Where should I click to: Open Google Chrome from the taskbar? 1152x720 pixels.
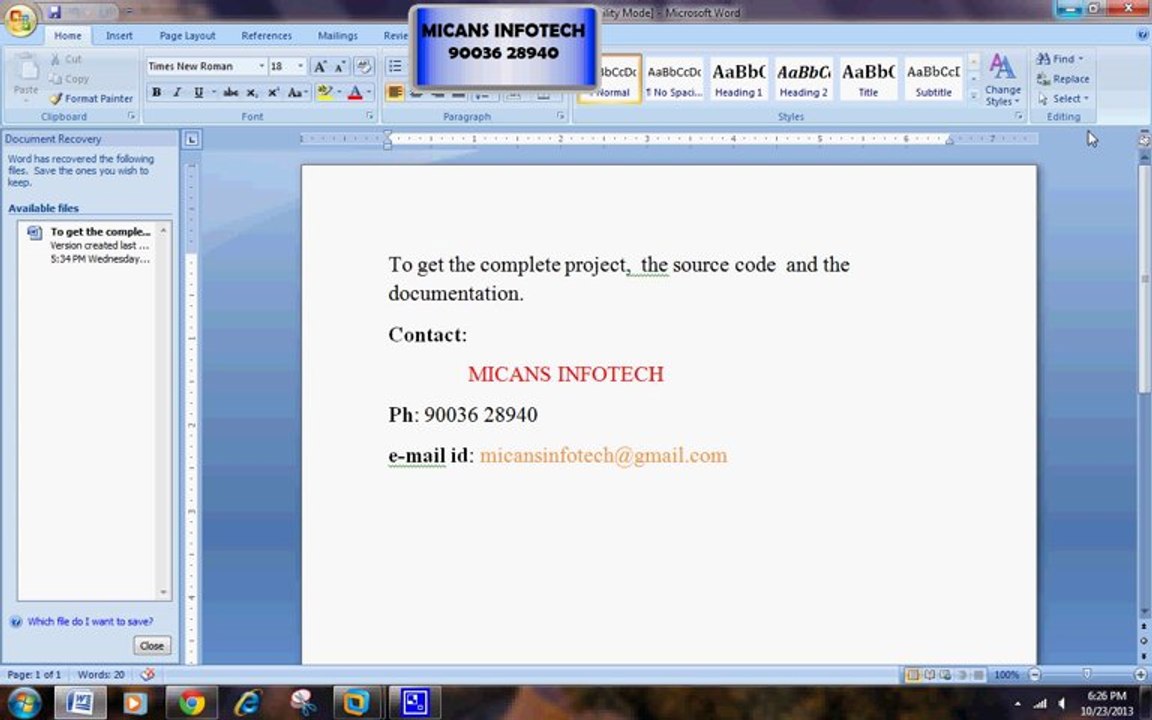click(x=191, y=703)
